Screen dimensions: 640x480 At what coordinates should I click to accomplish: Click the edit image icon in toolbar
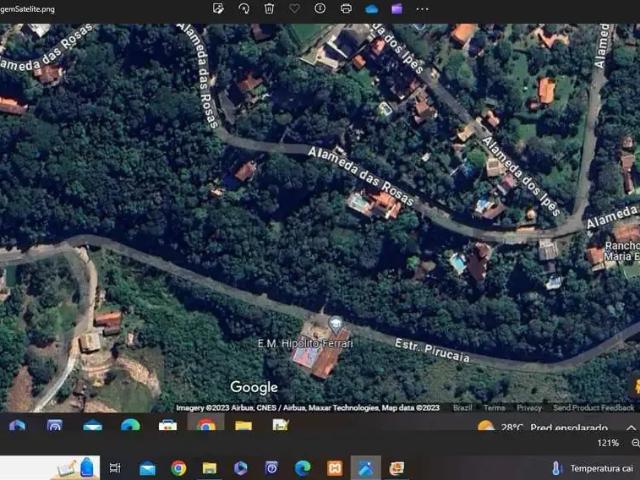tap(218, 8)
